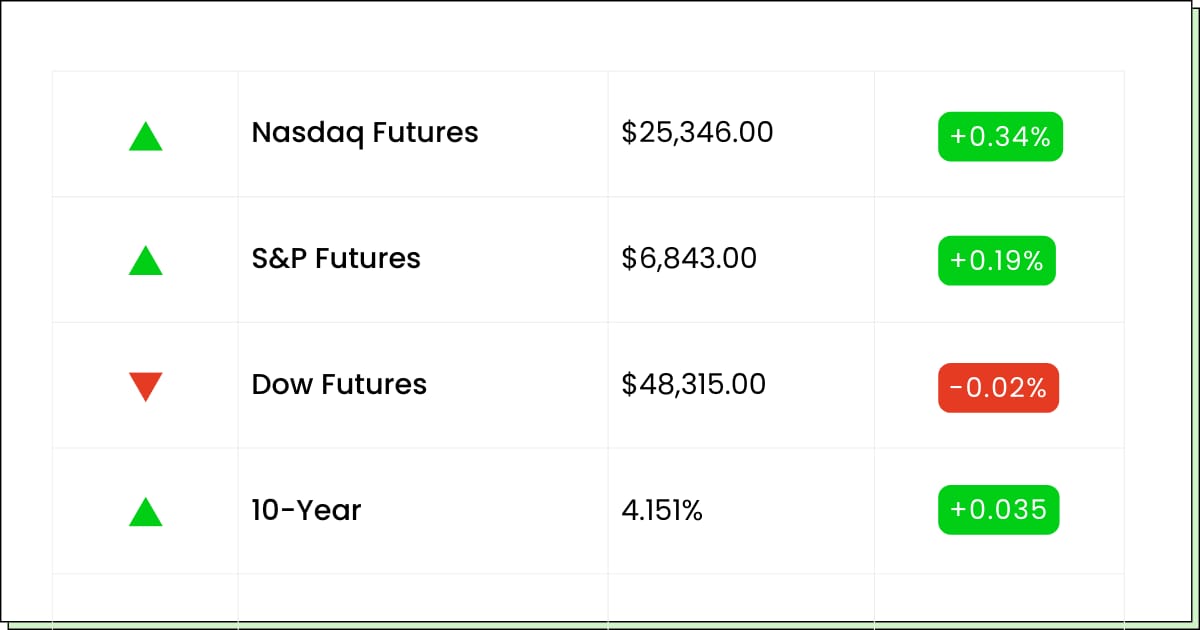Select the 10-Year label
Screen dimensions: 1200x630
tap(306, 510)
